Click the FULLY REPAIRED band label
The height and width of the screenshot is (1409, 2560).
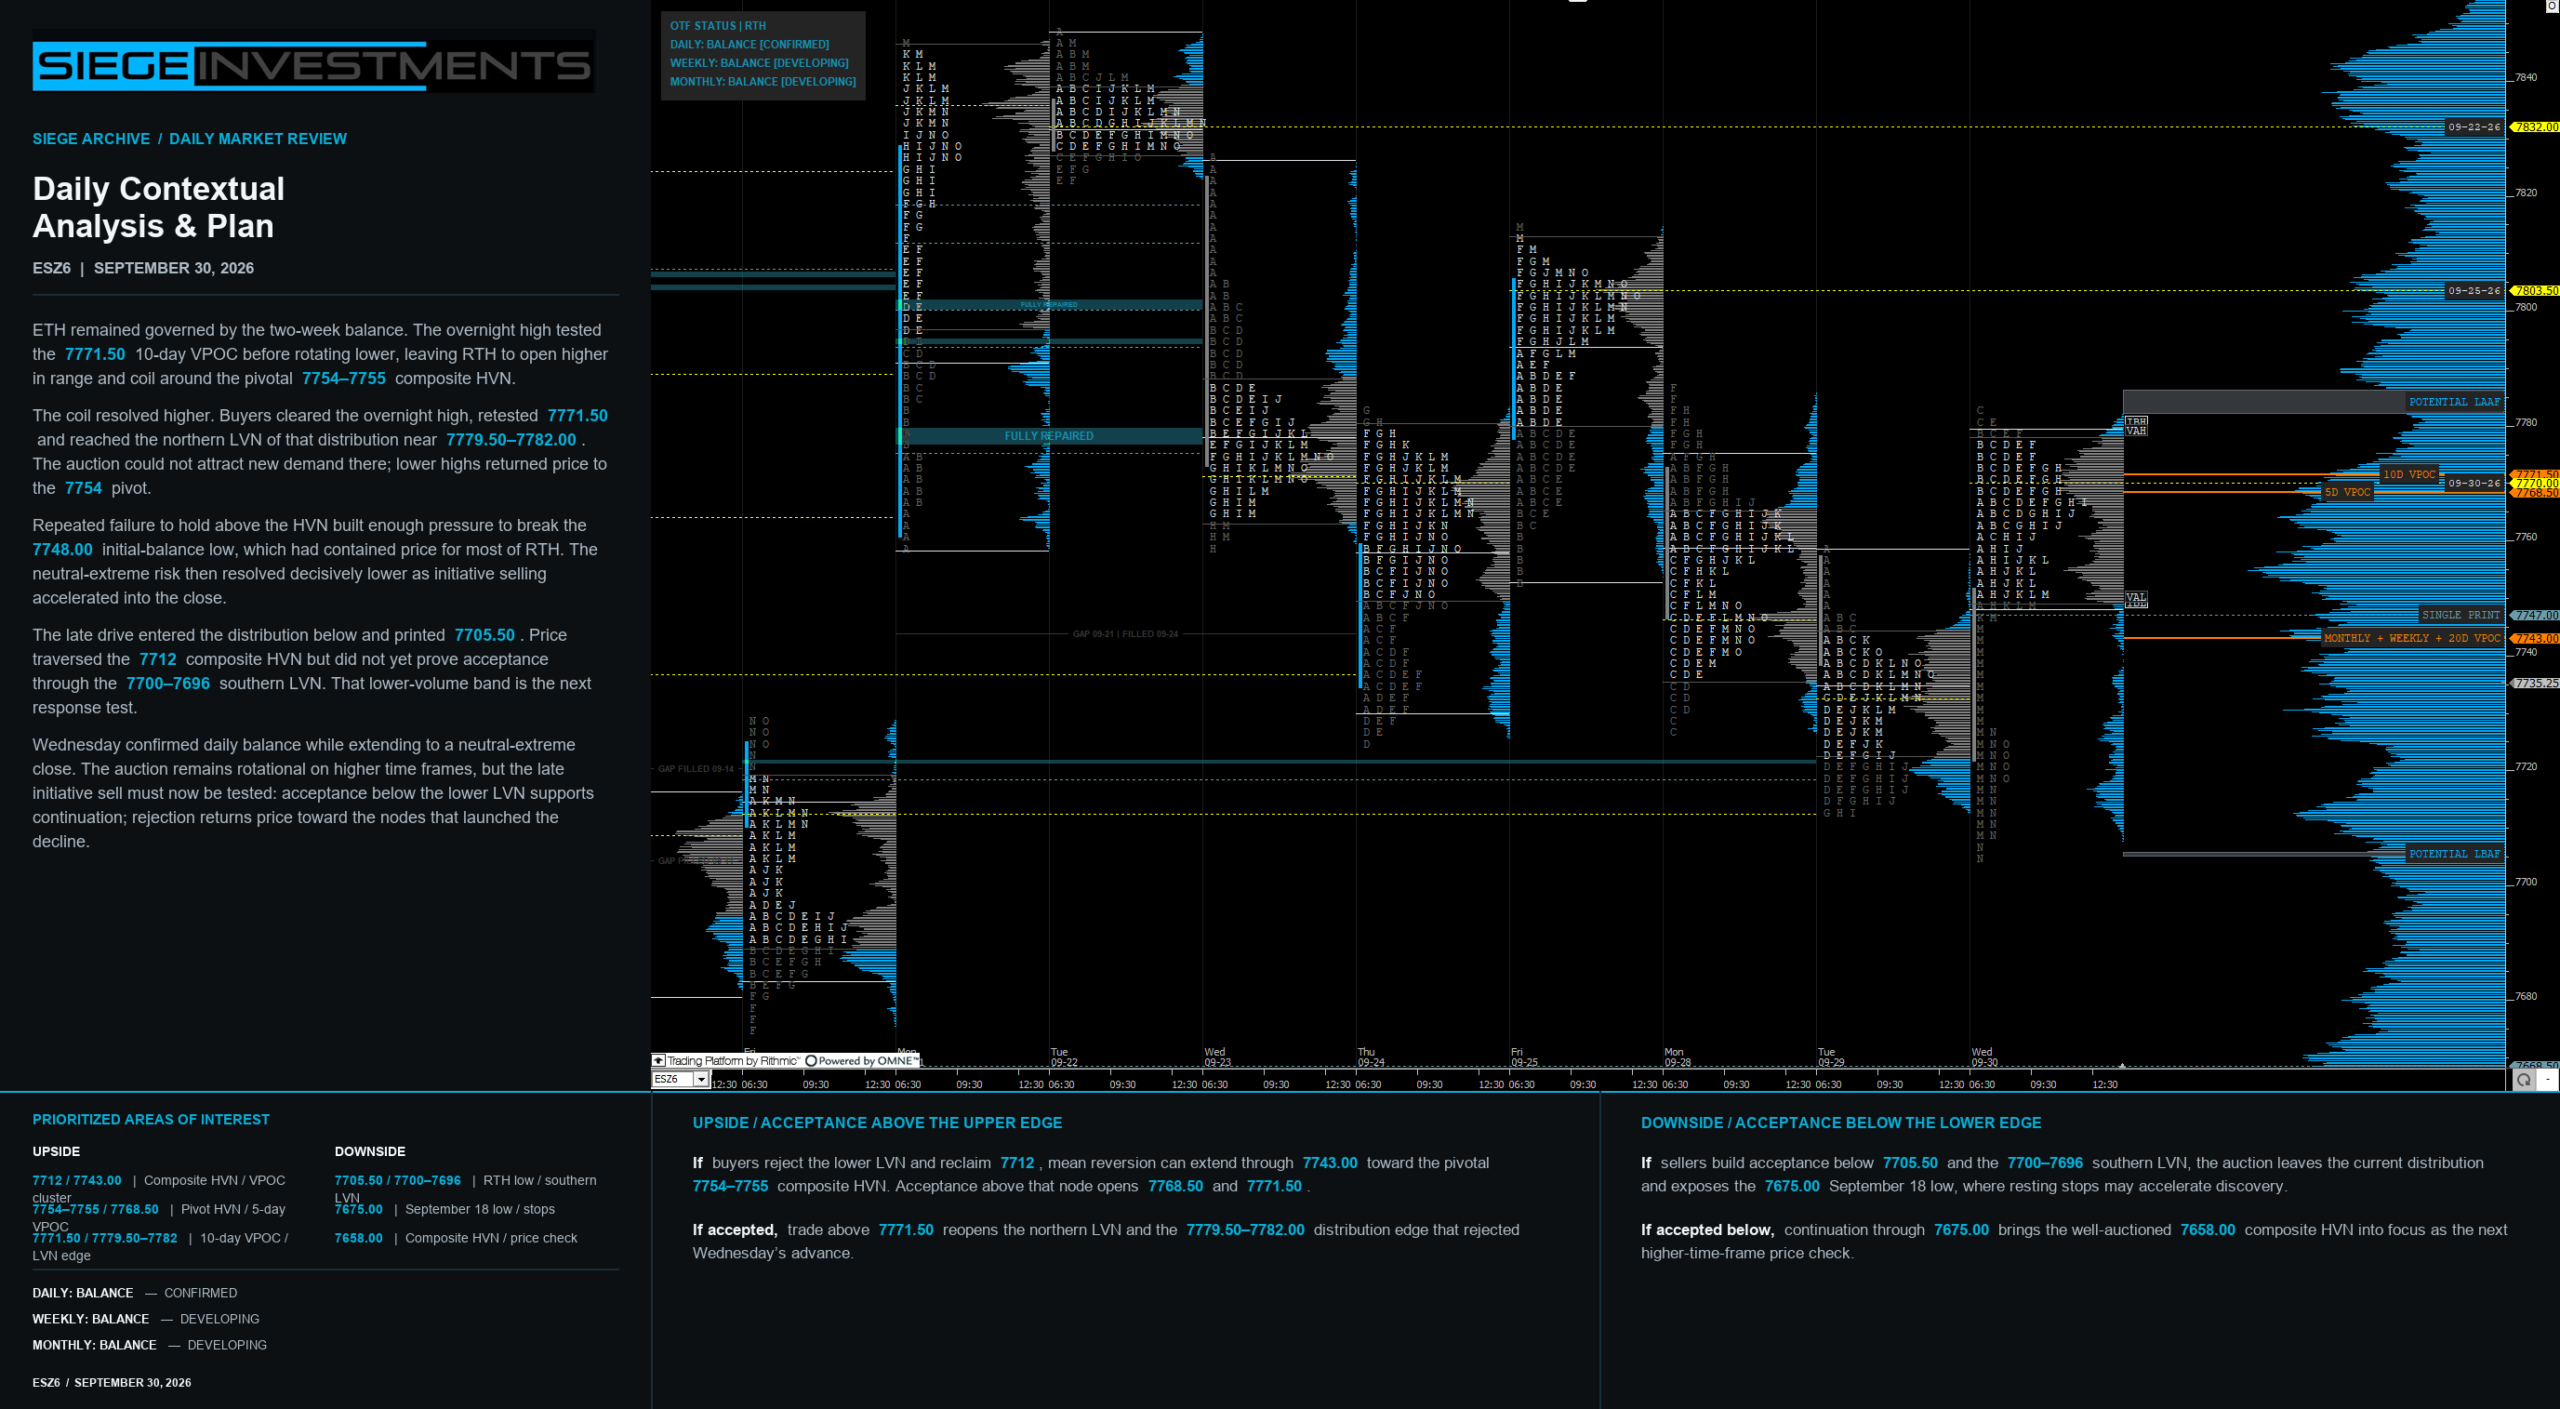(x=1049, y=436)
